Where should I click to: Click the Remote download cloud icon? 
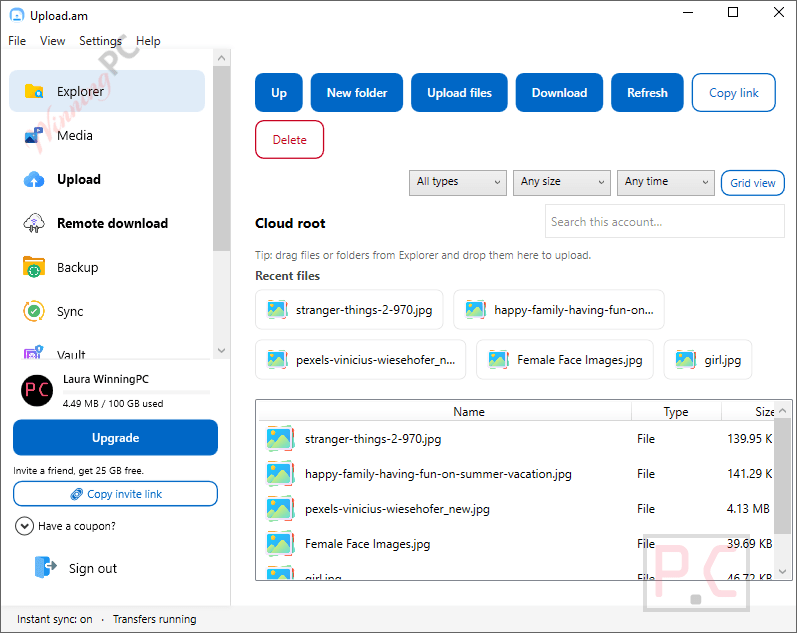[34, 223]
